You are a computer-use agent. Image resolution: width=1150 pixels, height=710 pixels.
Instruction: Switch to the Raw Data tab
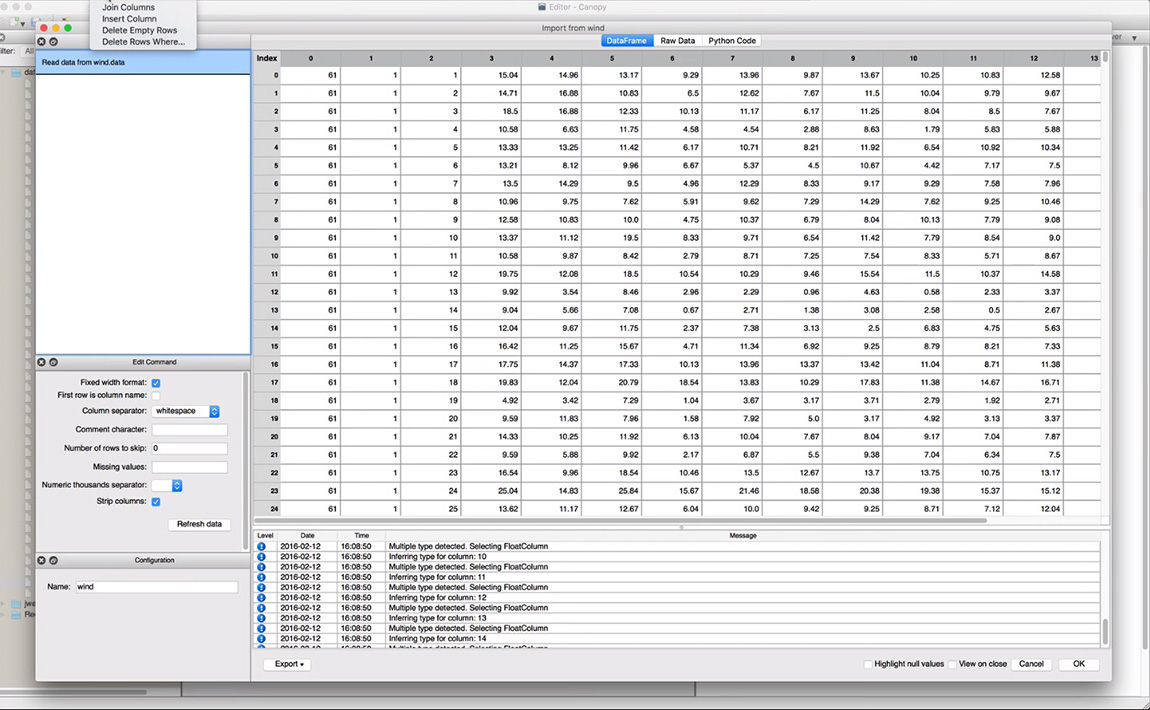click(678, 41)
